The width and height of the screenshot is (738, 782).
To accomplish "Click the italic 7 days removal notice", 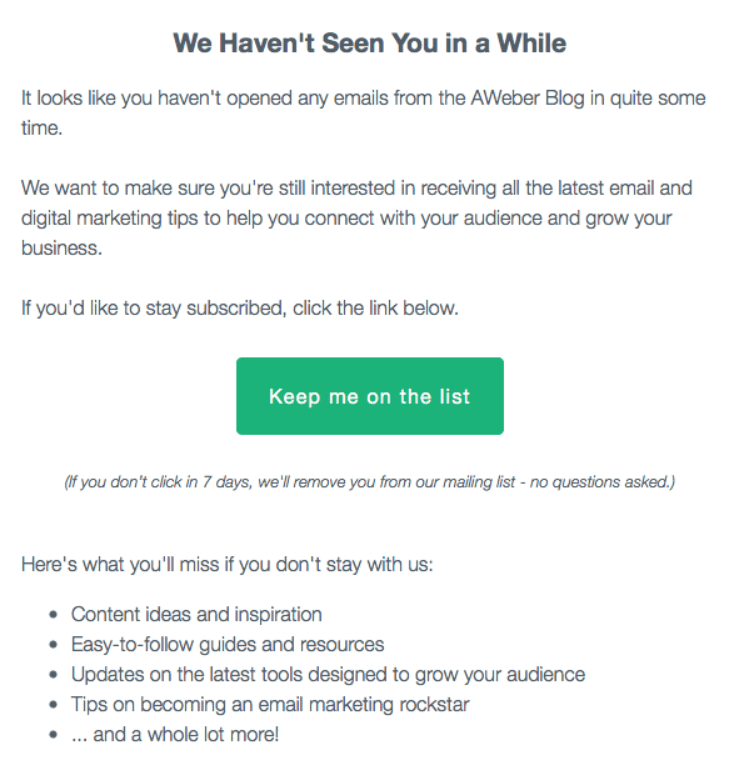I will click(x=369, y=482).
